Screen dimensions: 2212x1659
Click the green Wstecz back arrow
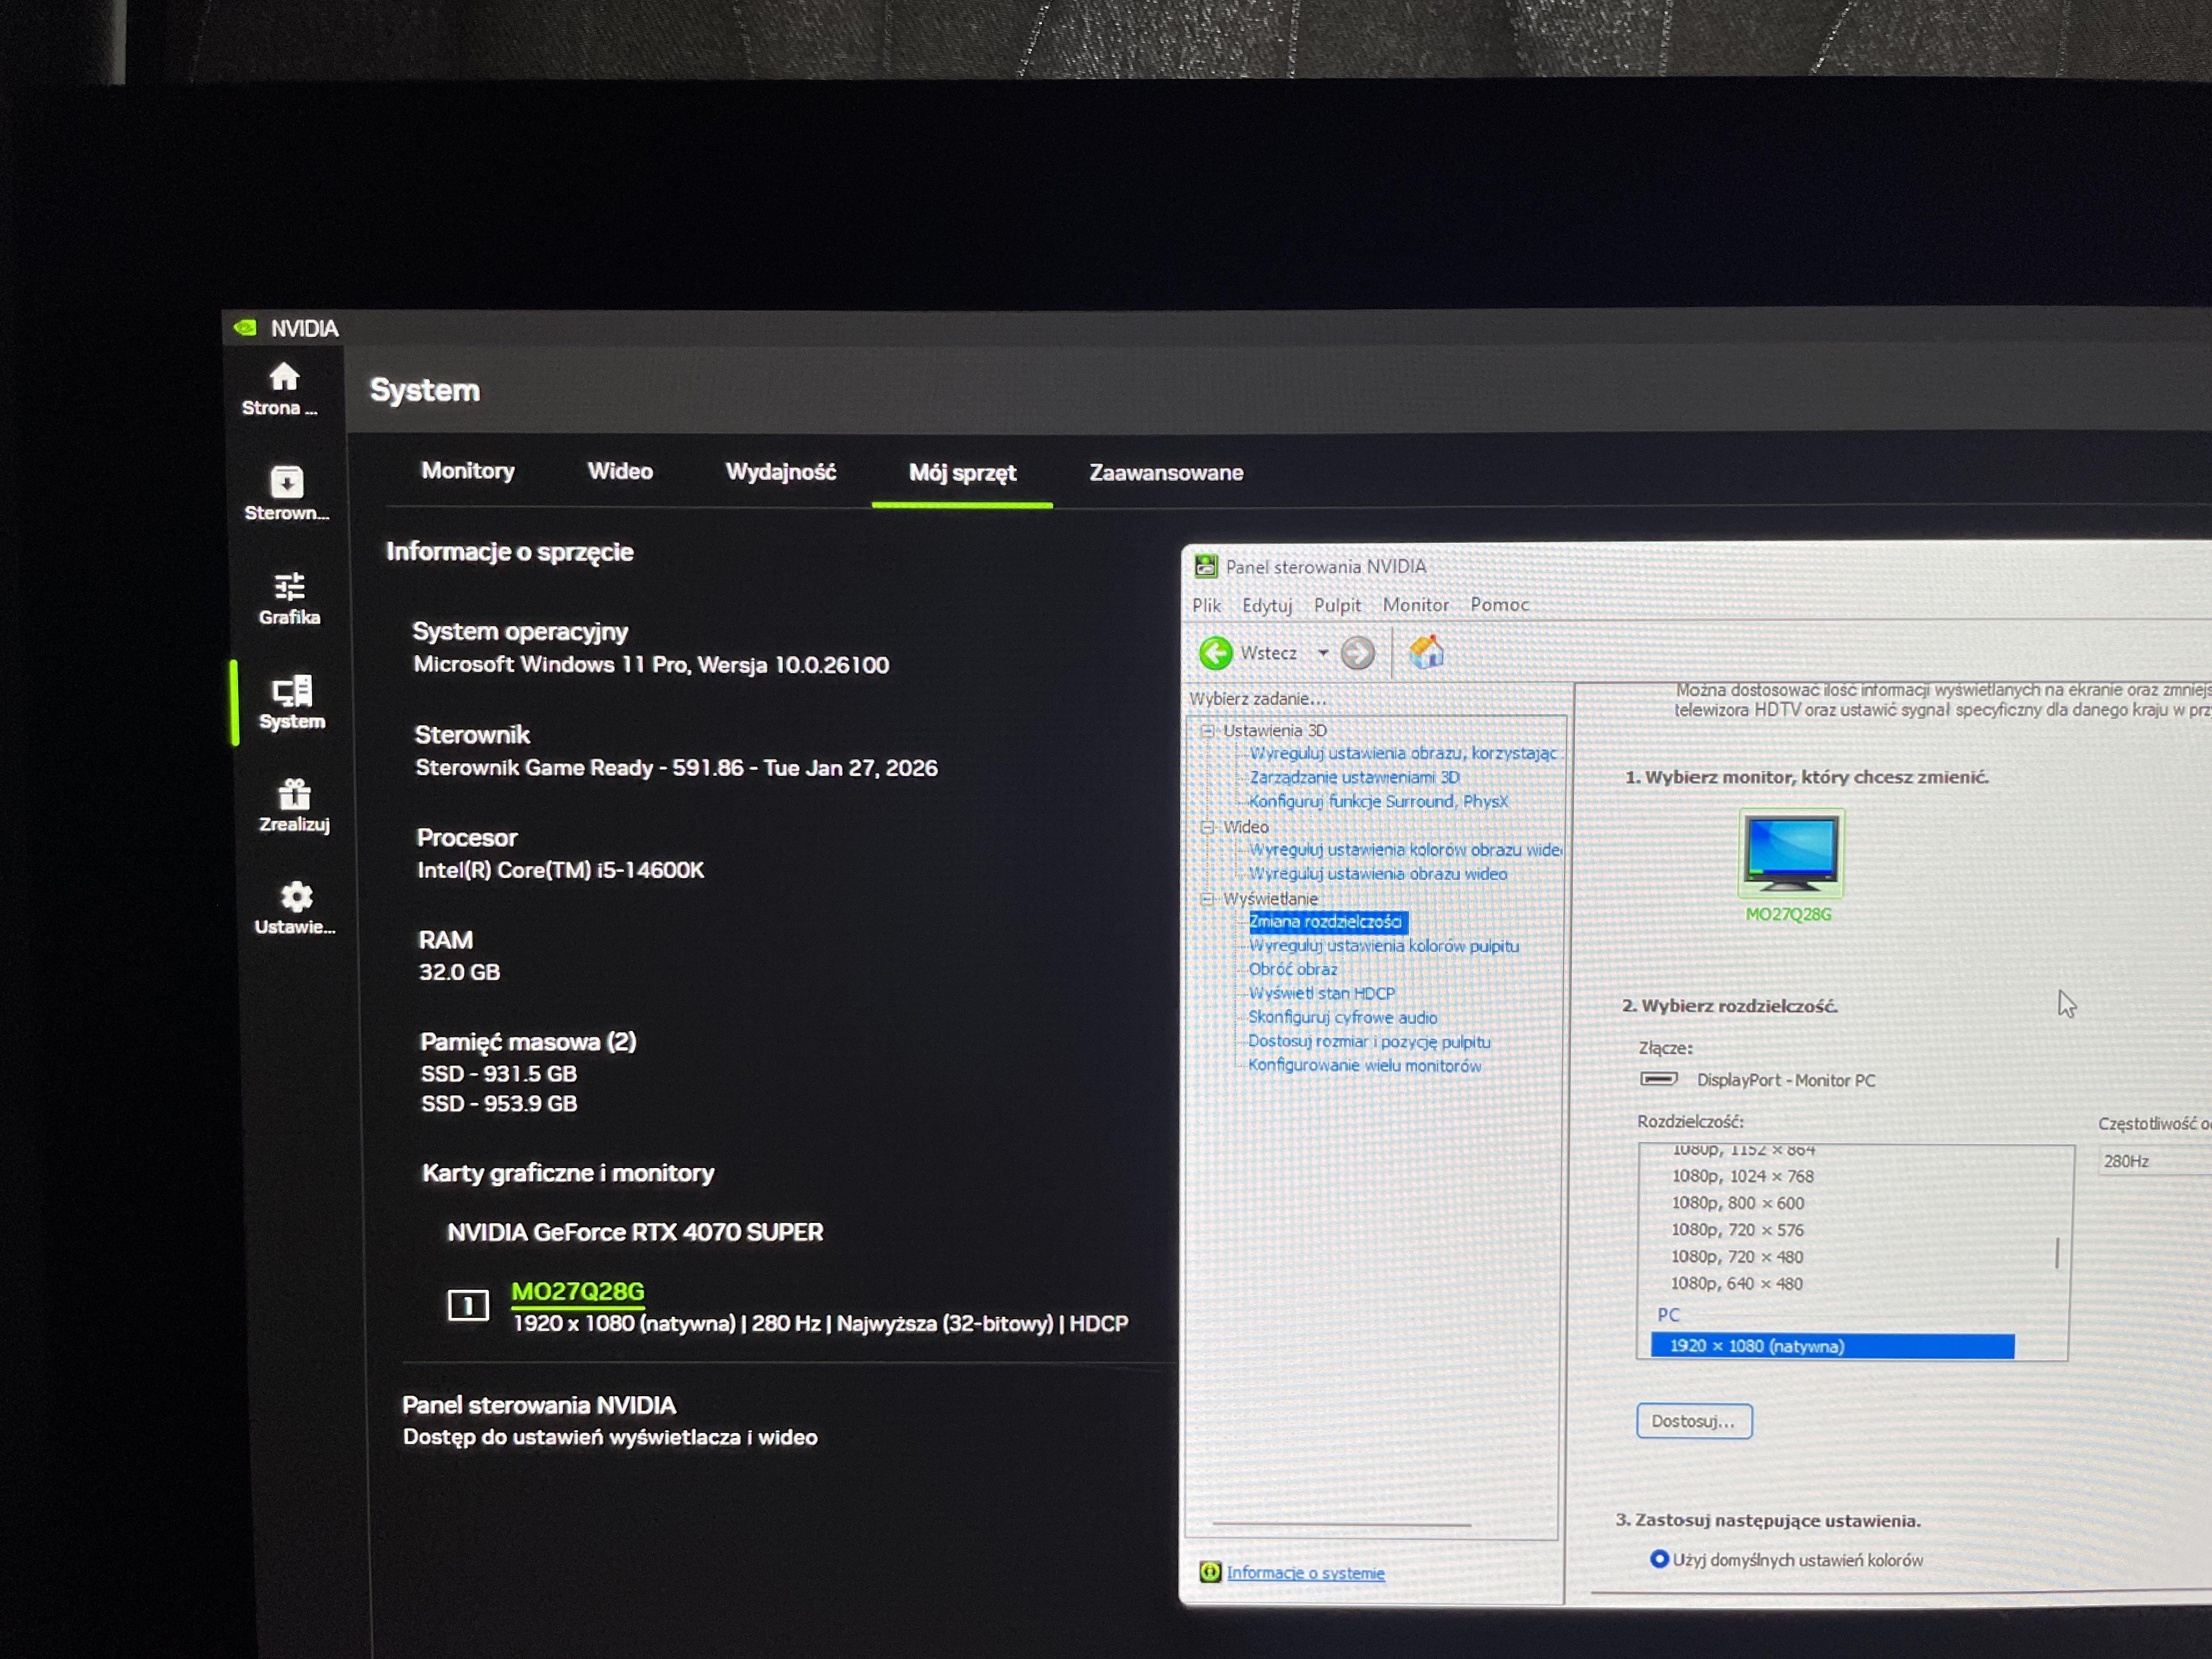click(1216, 653)
